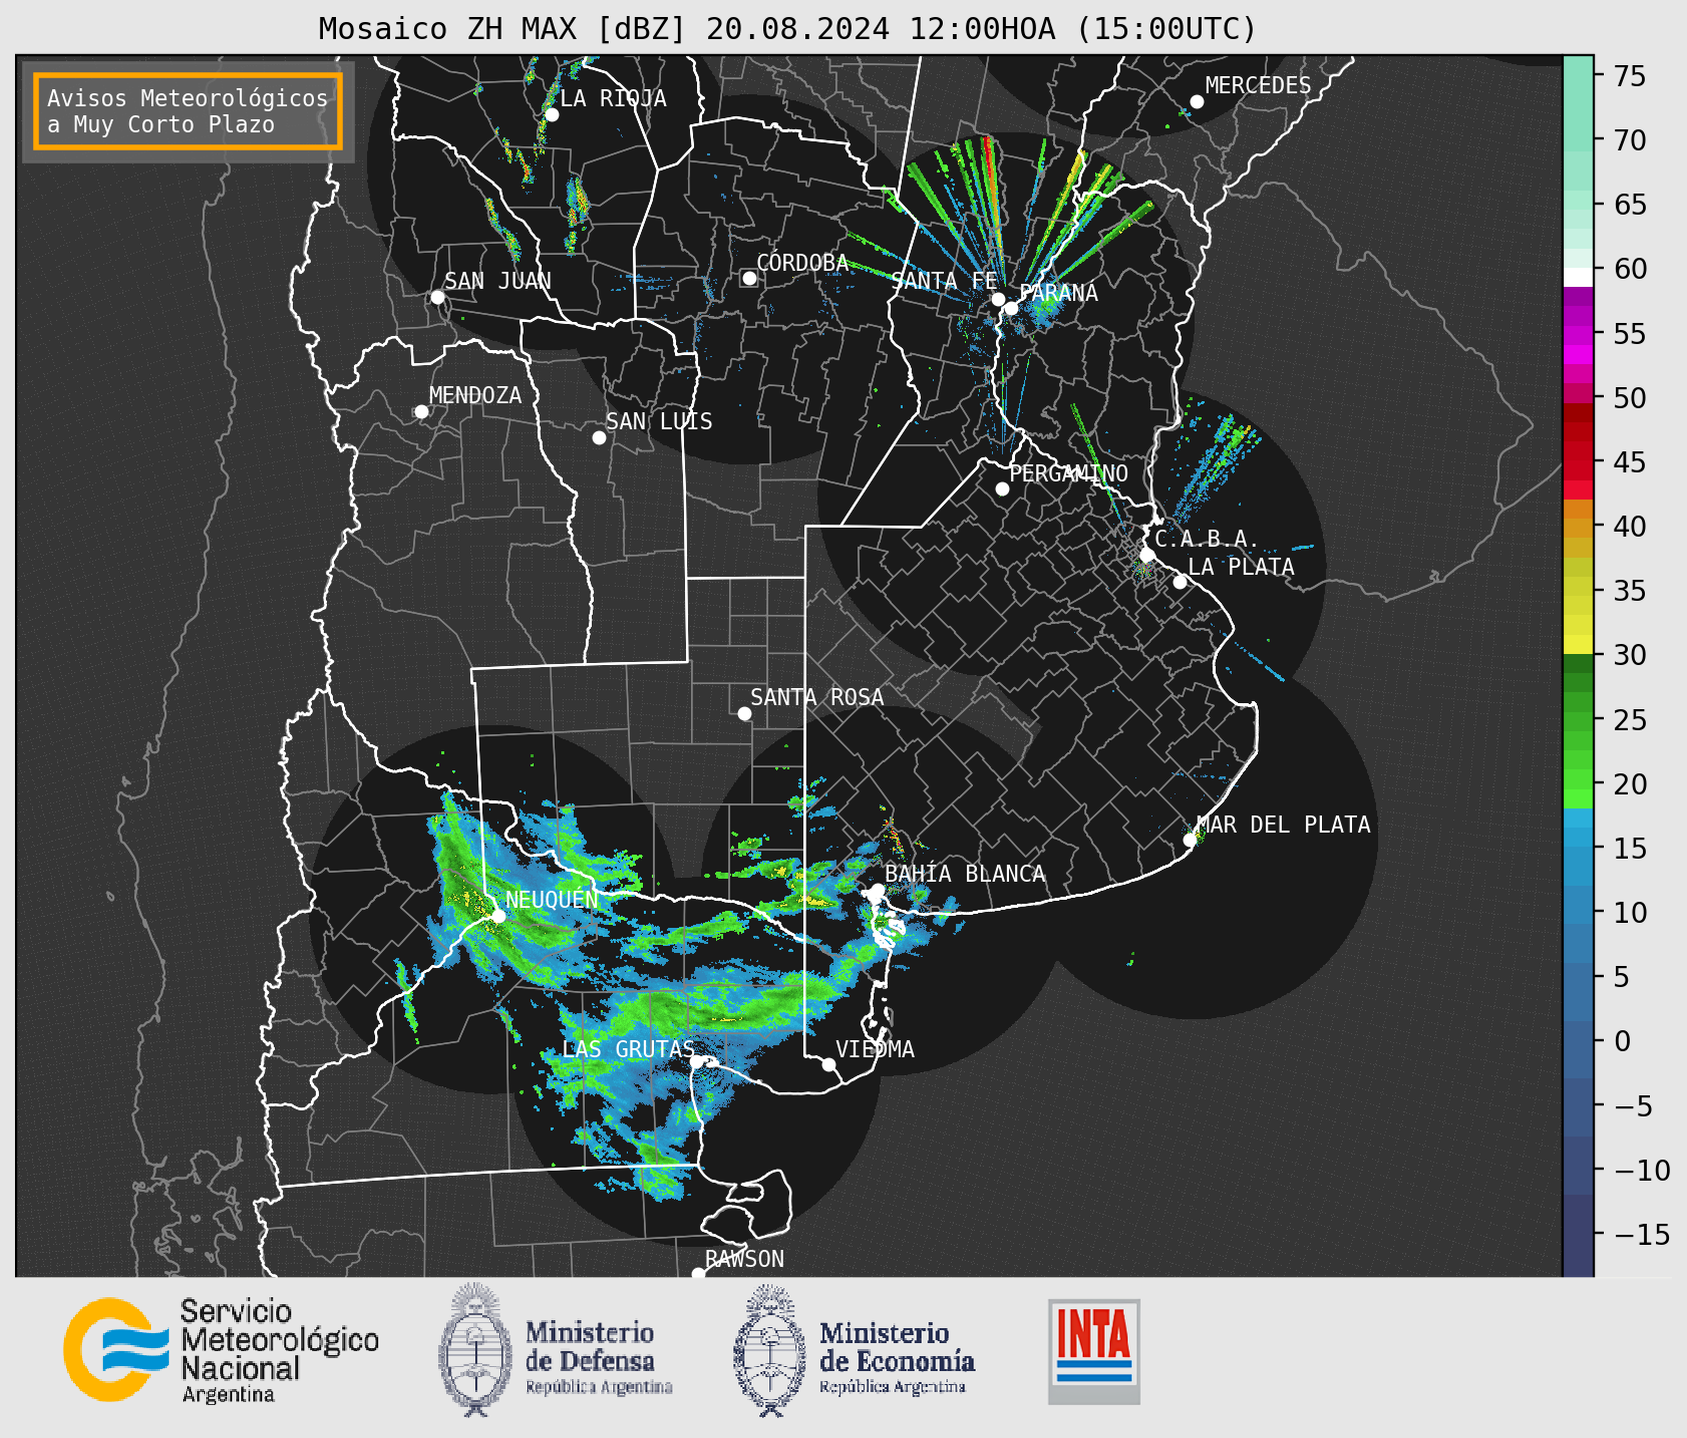Click the Paraná city marker
Viewport: 1687px width, 1438px height.
[x=1011, y=308]
